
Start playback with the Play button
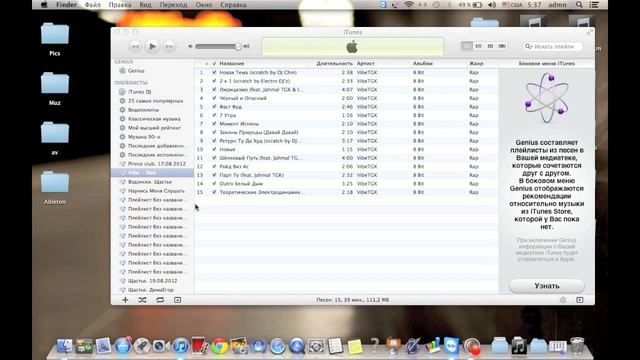[x=152, y=47]
